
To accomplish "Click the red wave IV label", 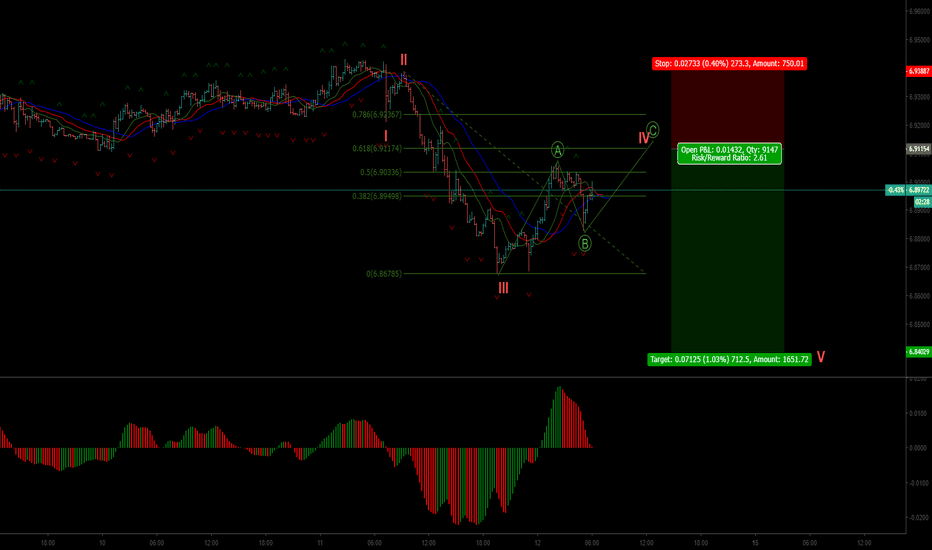I will pos(644,138).
